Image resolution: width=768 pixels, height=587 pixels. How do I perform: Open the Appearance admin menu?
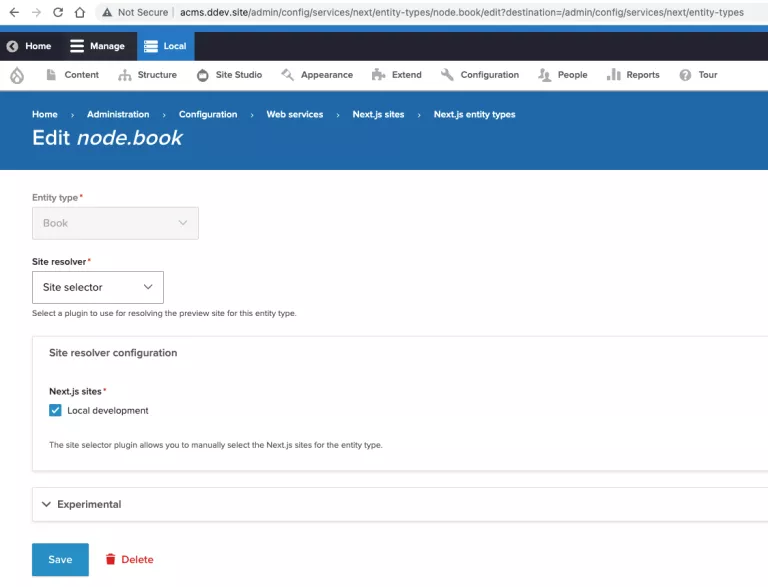pos(317,75)
